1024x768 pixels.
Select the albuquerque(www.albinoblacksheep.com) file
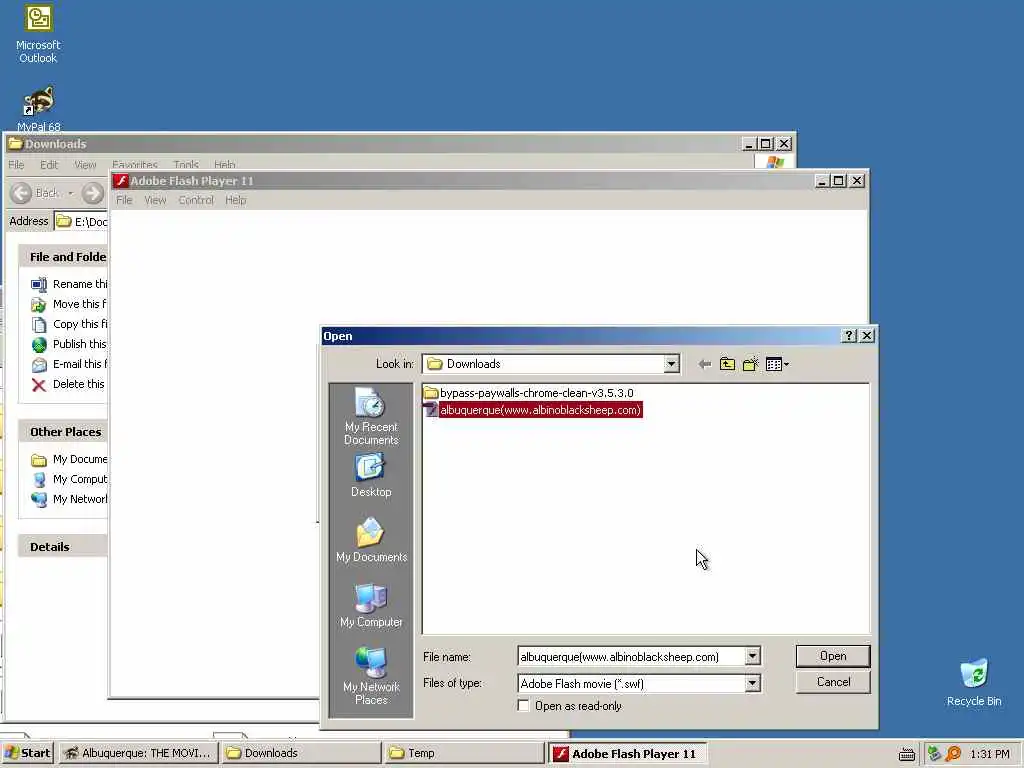[x=533, y=410]
